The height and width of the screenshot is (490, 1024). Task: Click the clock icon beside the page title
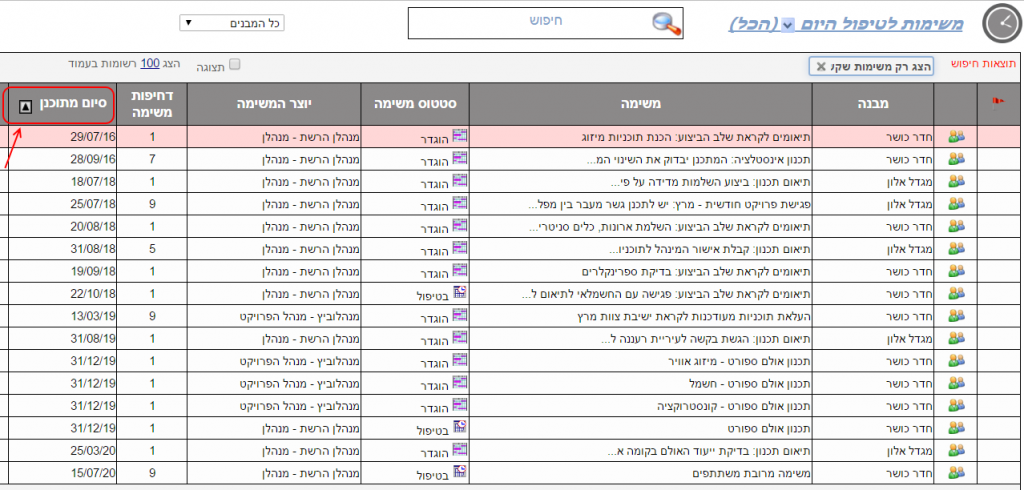[x=1000, y=23]
